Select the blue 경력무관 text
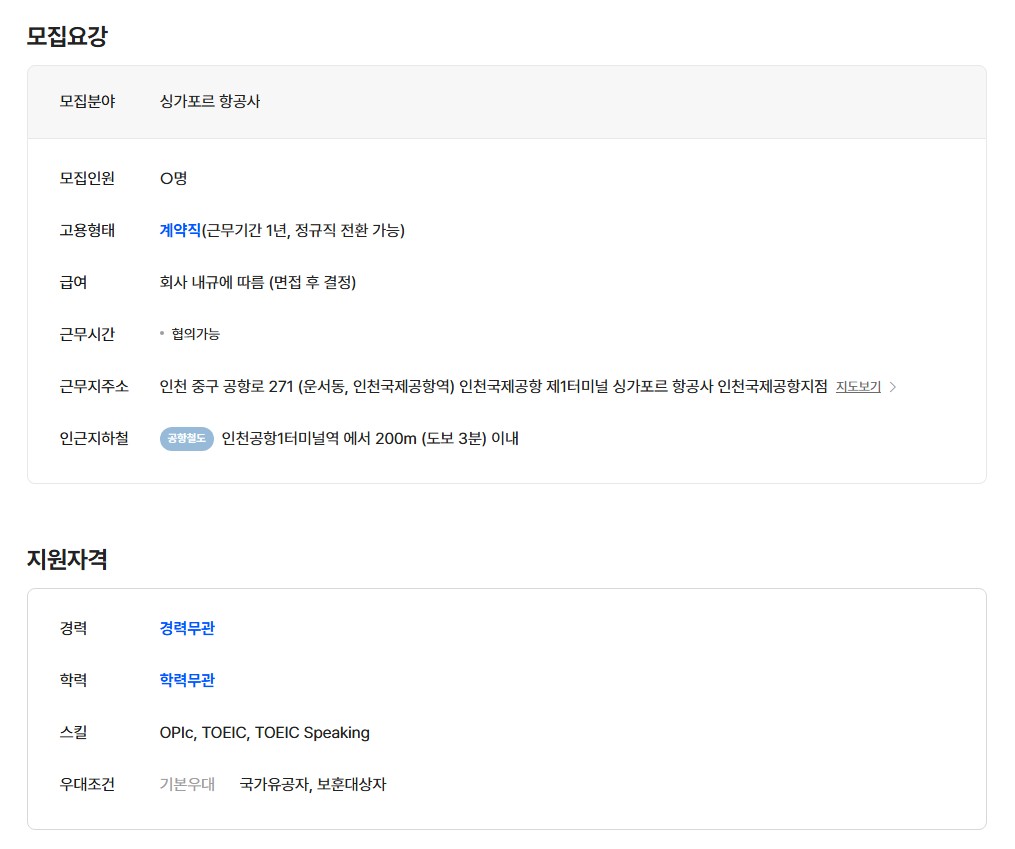 [x=187, y=629]
